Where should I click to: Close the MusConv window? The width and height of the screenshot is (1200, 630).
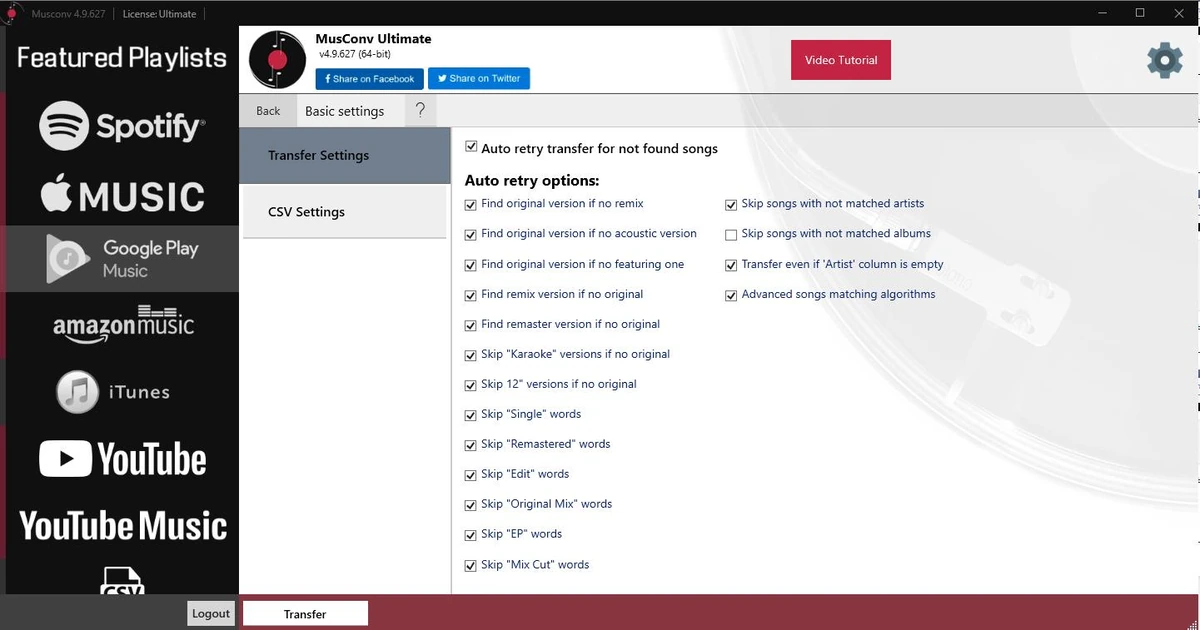(1179, 13)
